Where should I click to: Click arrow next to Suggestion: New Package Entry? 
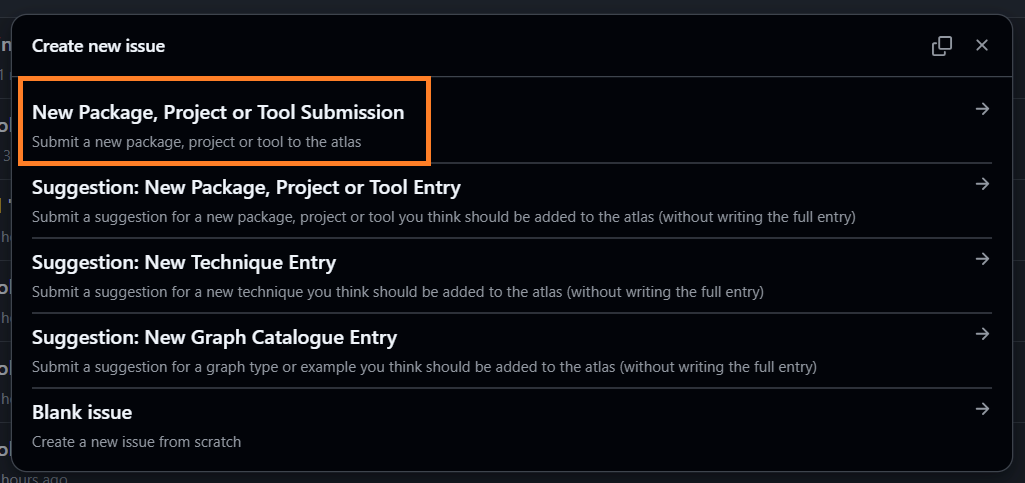(x=982, y=184)
